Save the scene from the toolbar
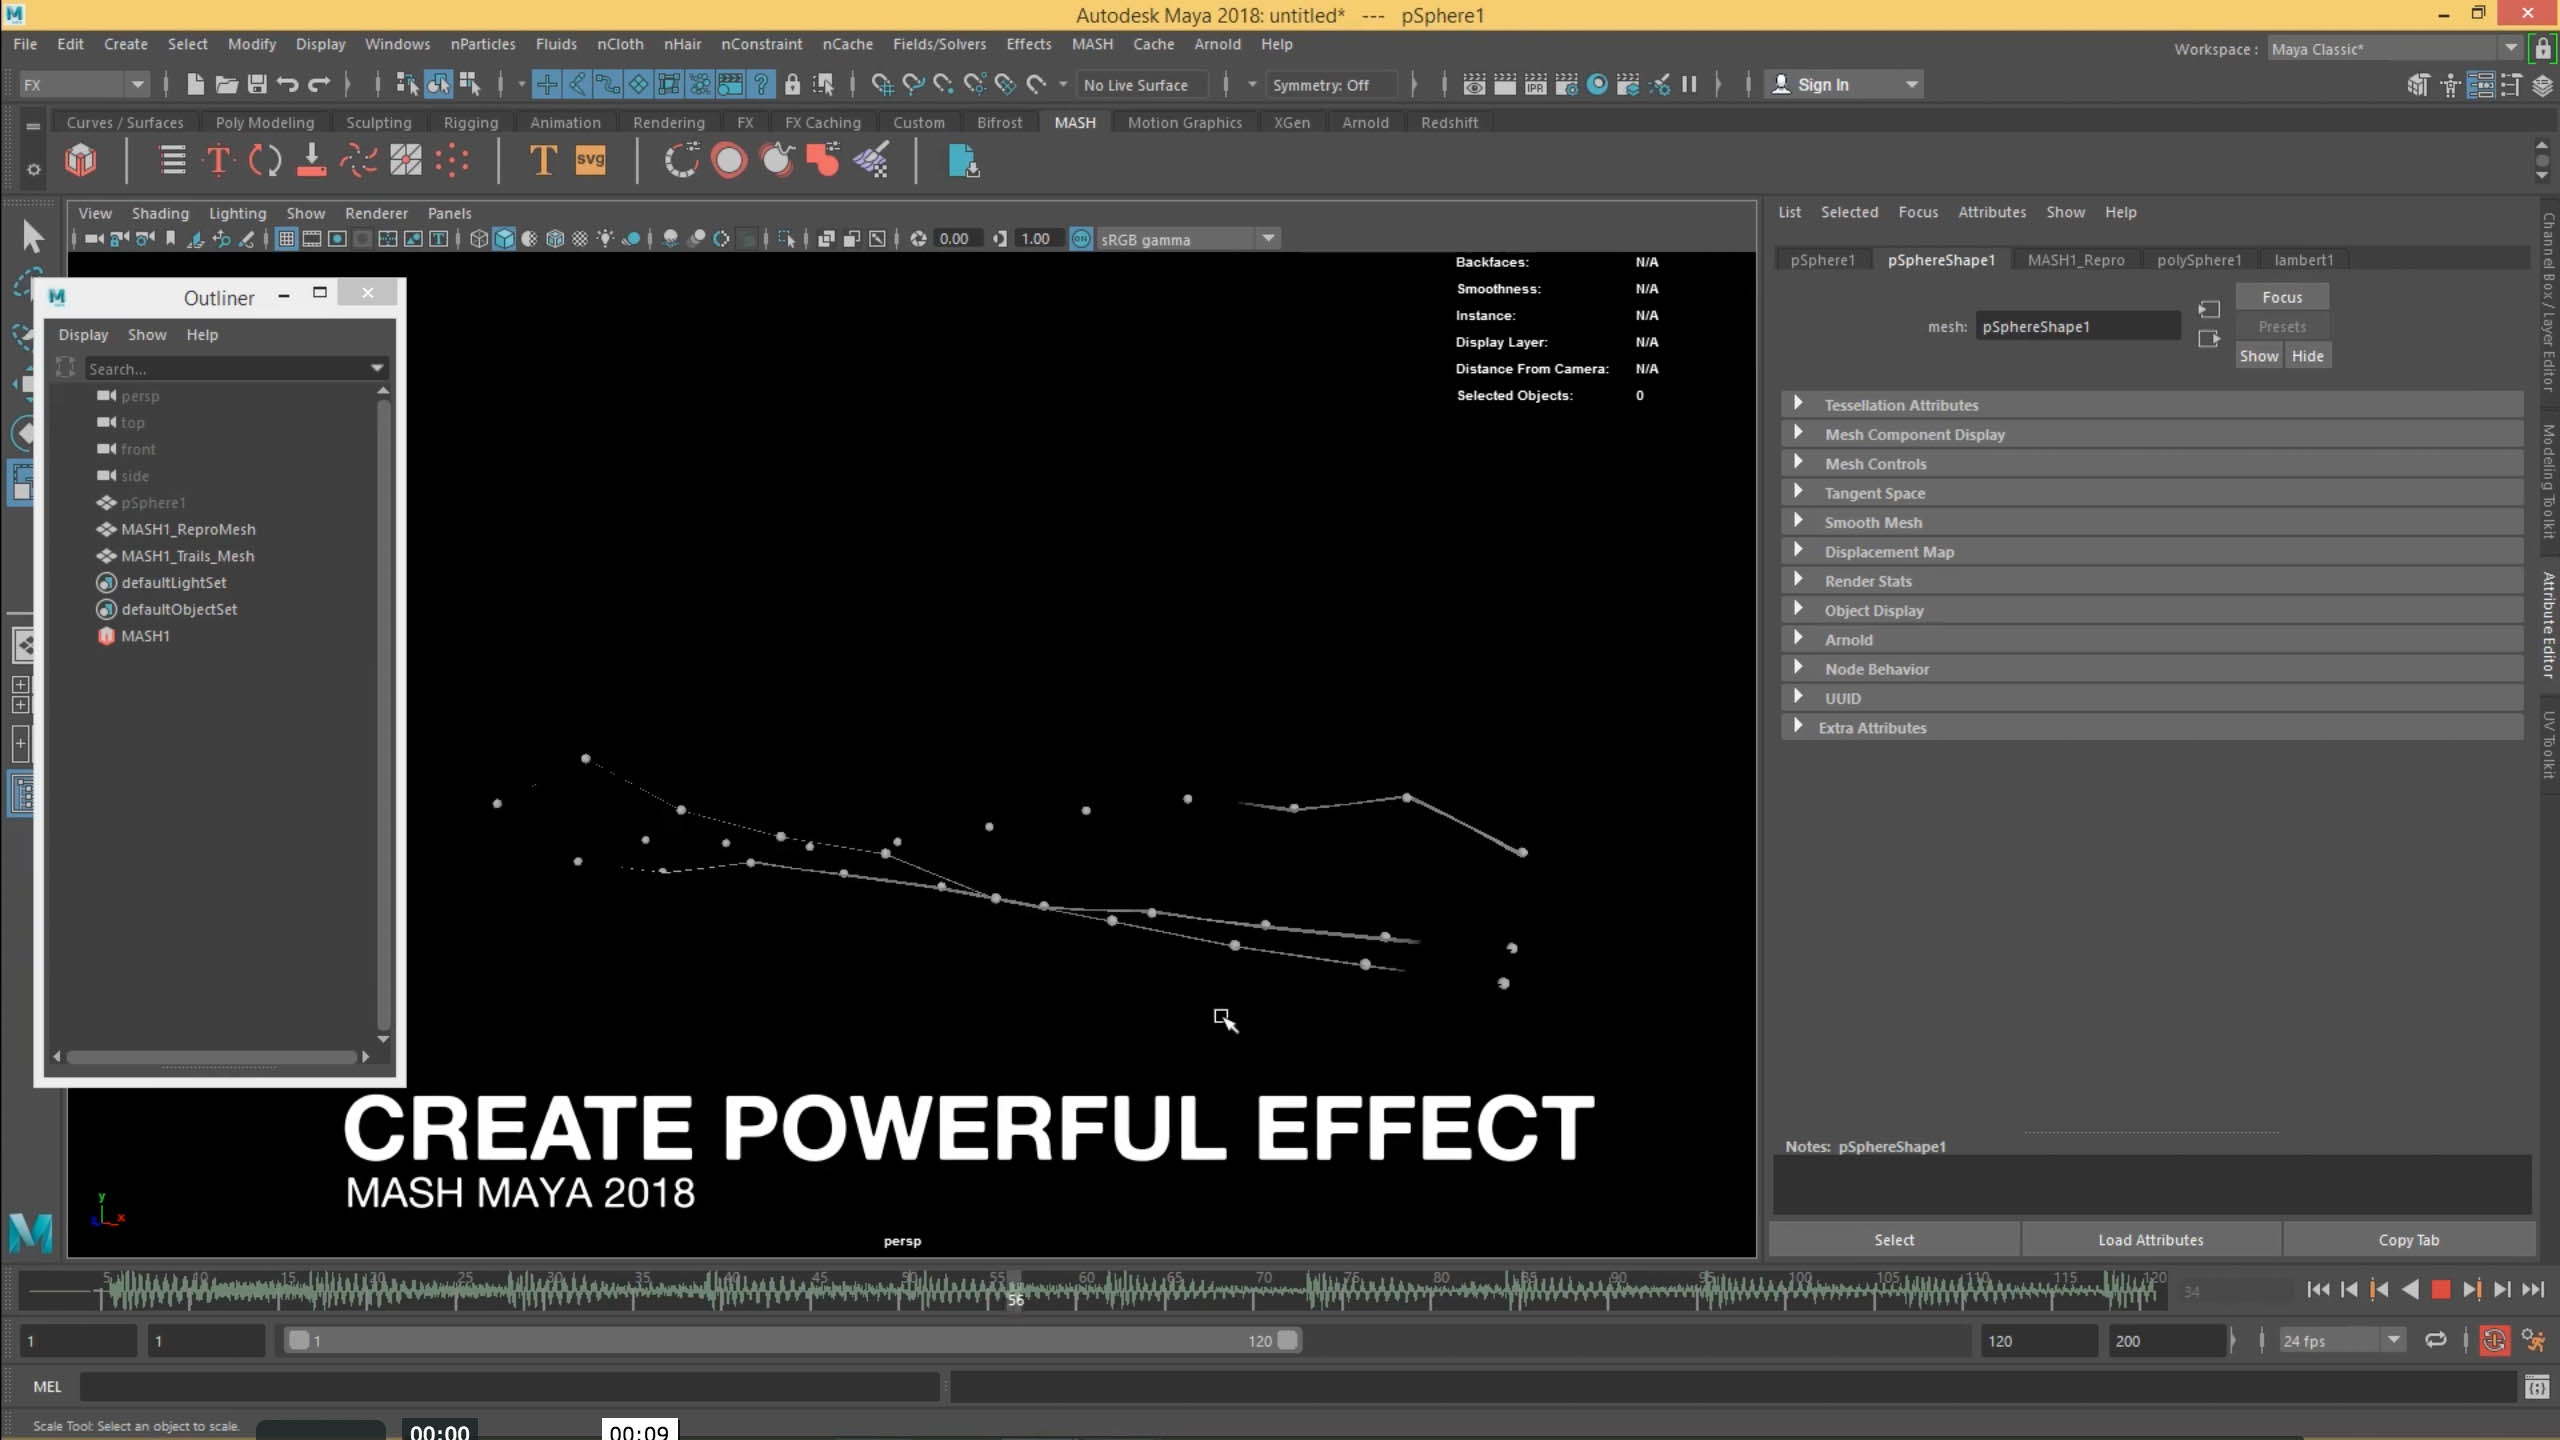This screenshot has width=2560, height=1440. pos(257,85)
